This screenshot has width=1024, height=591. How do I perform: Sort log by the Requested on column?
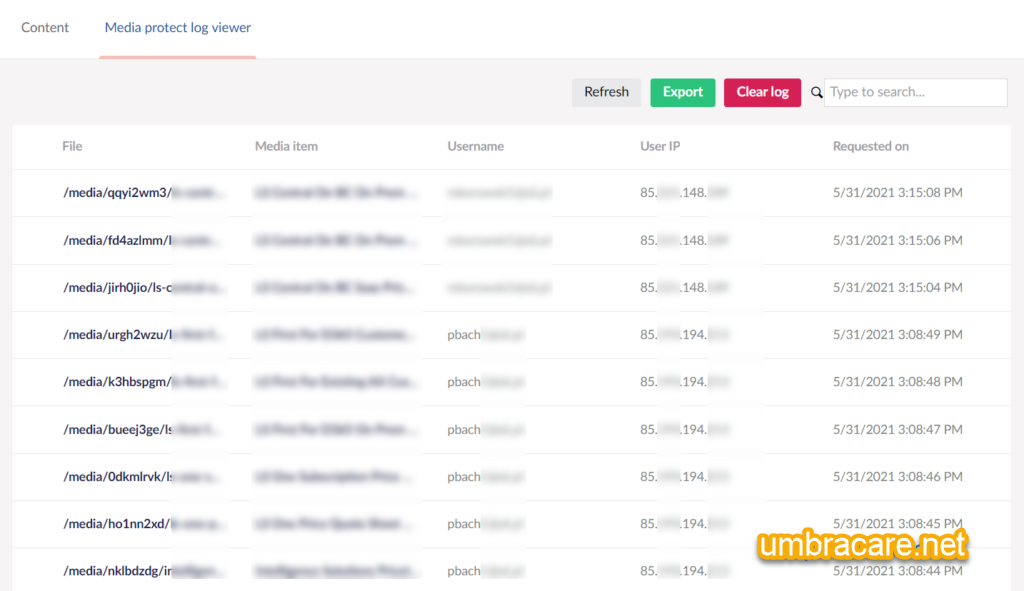pyautogui.click(x=870, y=146)
